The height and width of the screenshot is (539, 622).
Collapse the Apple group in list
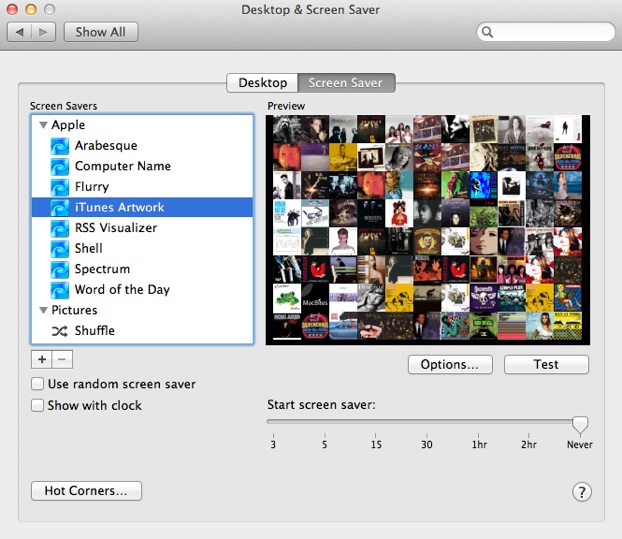pos(43,126)
